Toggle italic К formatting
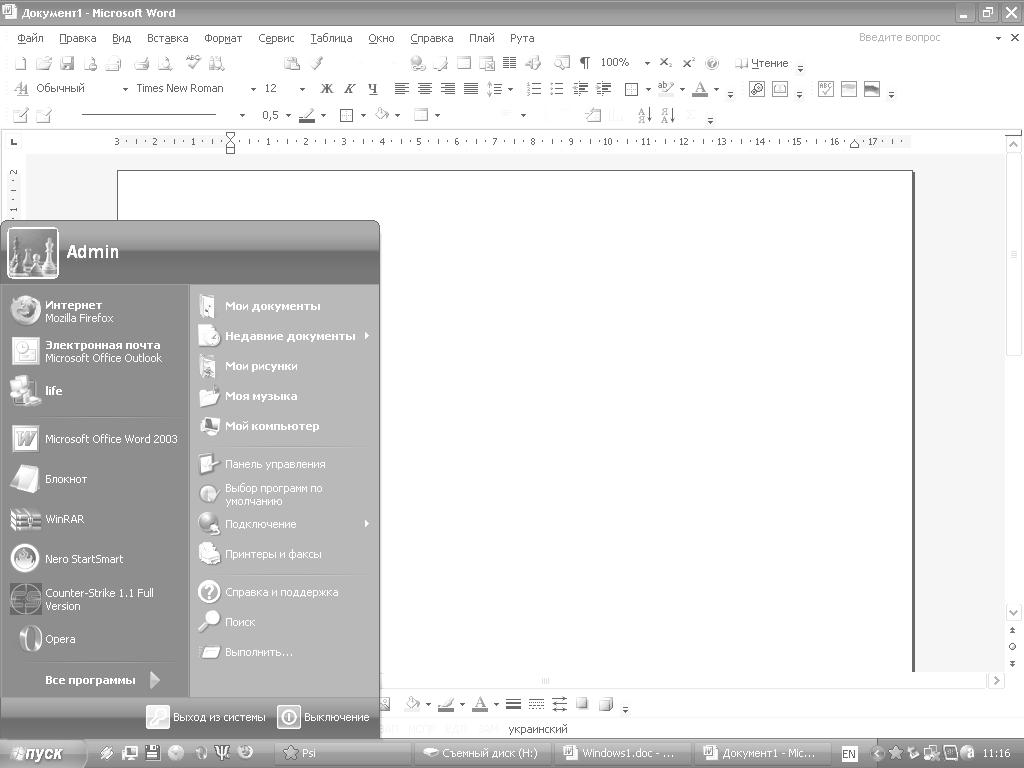 [x=349, y=89]
